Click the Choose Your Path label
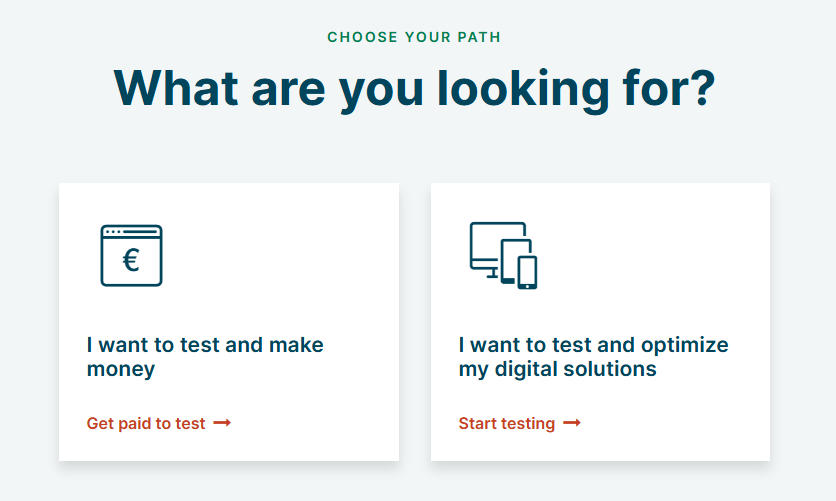The height and width of the screenshot is (501, 836). [414, 37]
